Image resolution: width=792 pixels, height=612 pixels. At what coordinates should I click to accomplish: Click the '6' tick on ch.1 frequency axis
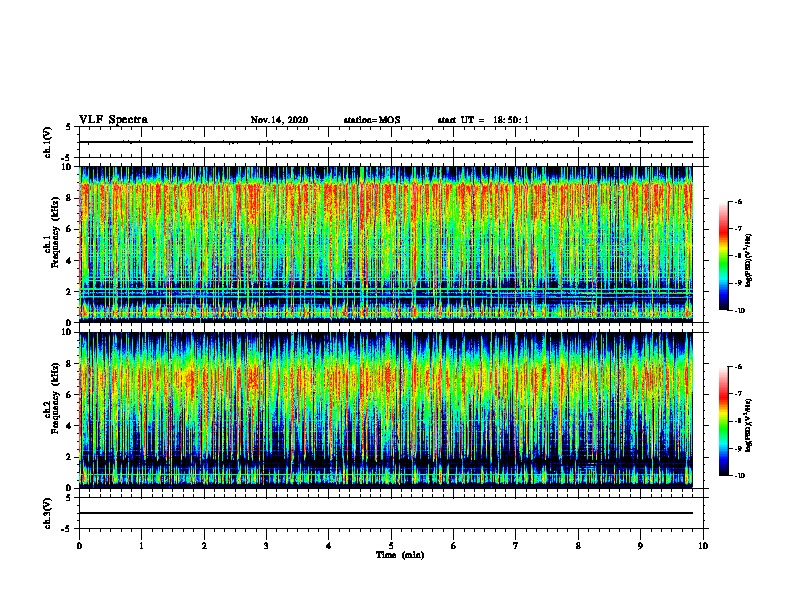click(69, 229)
